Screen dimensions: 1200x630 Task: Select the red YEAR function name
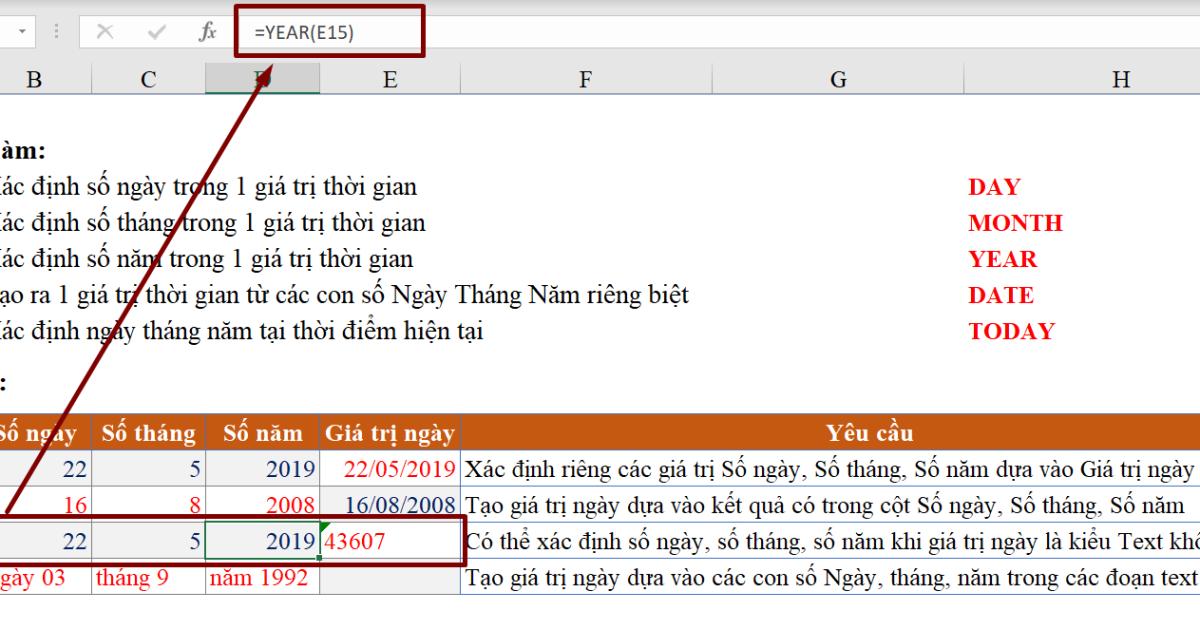click(x=1003, y=258)
